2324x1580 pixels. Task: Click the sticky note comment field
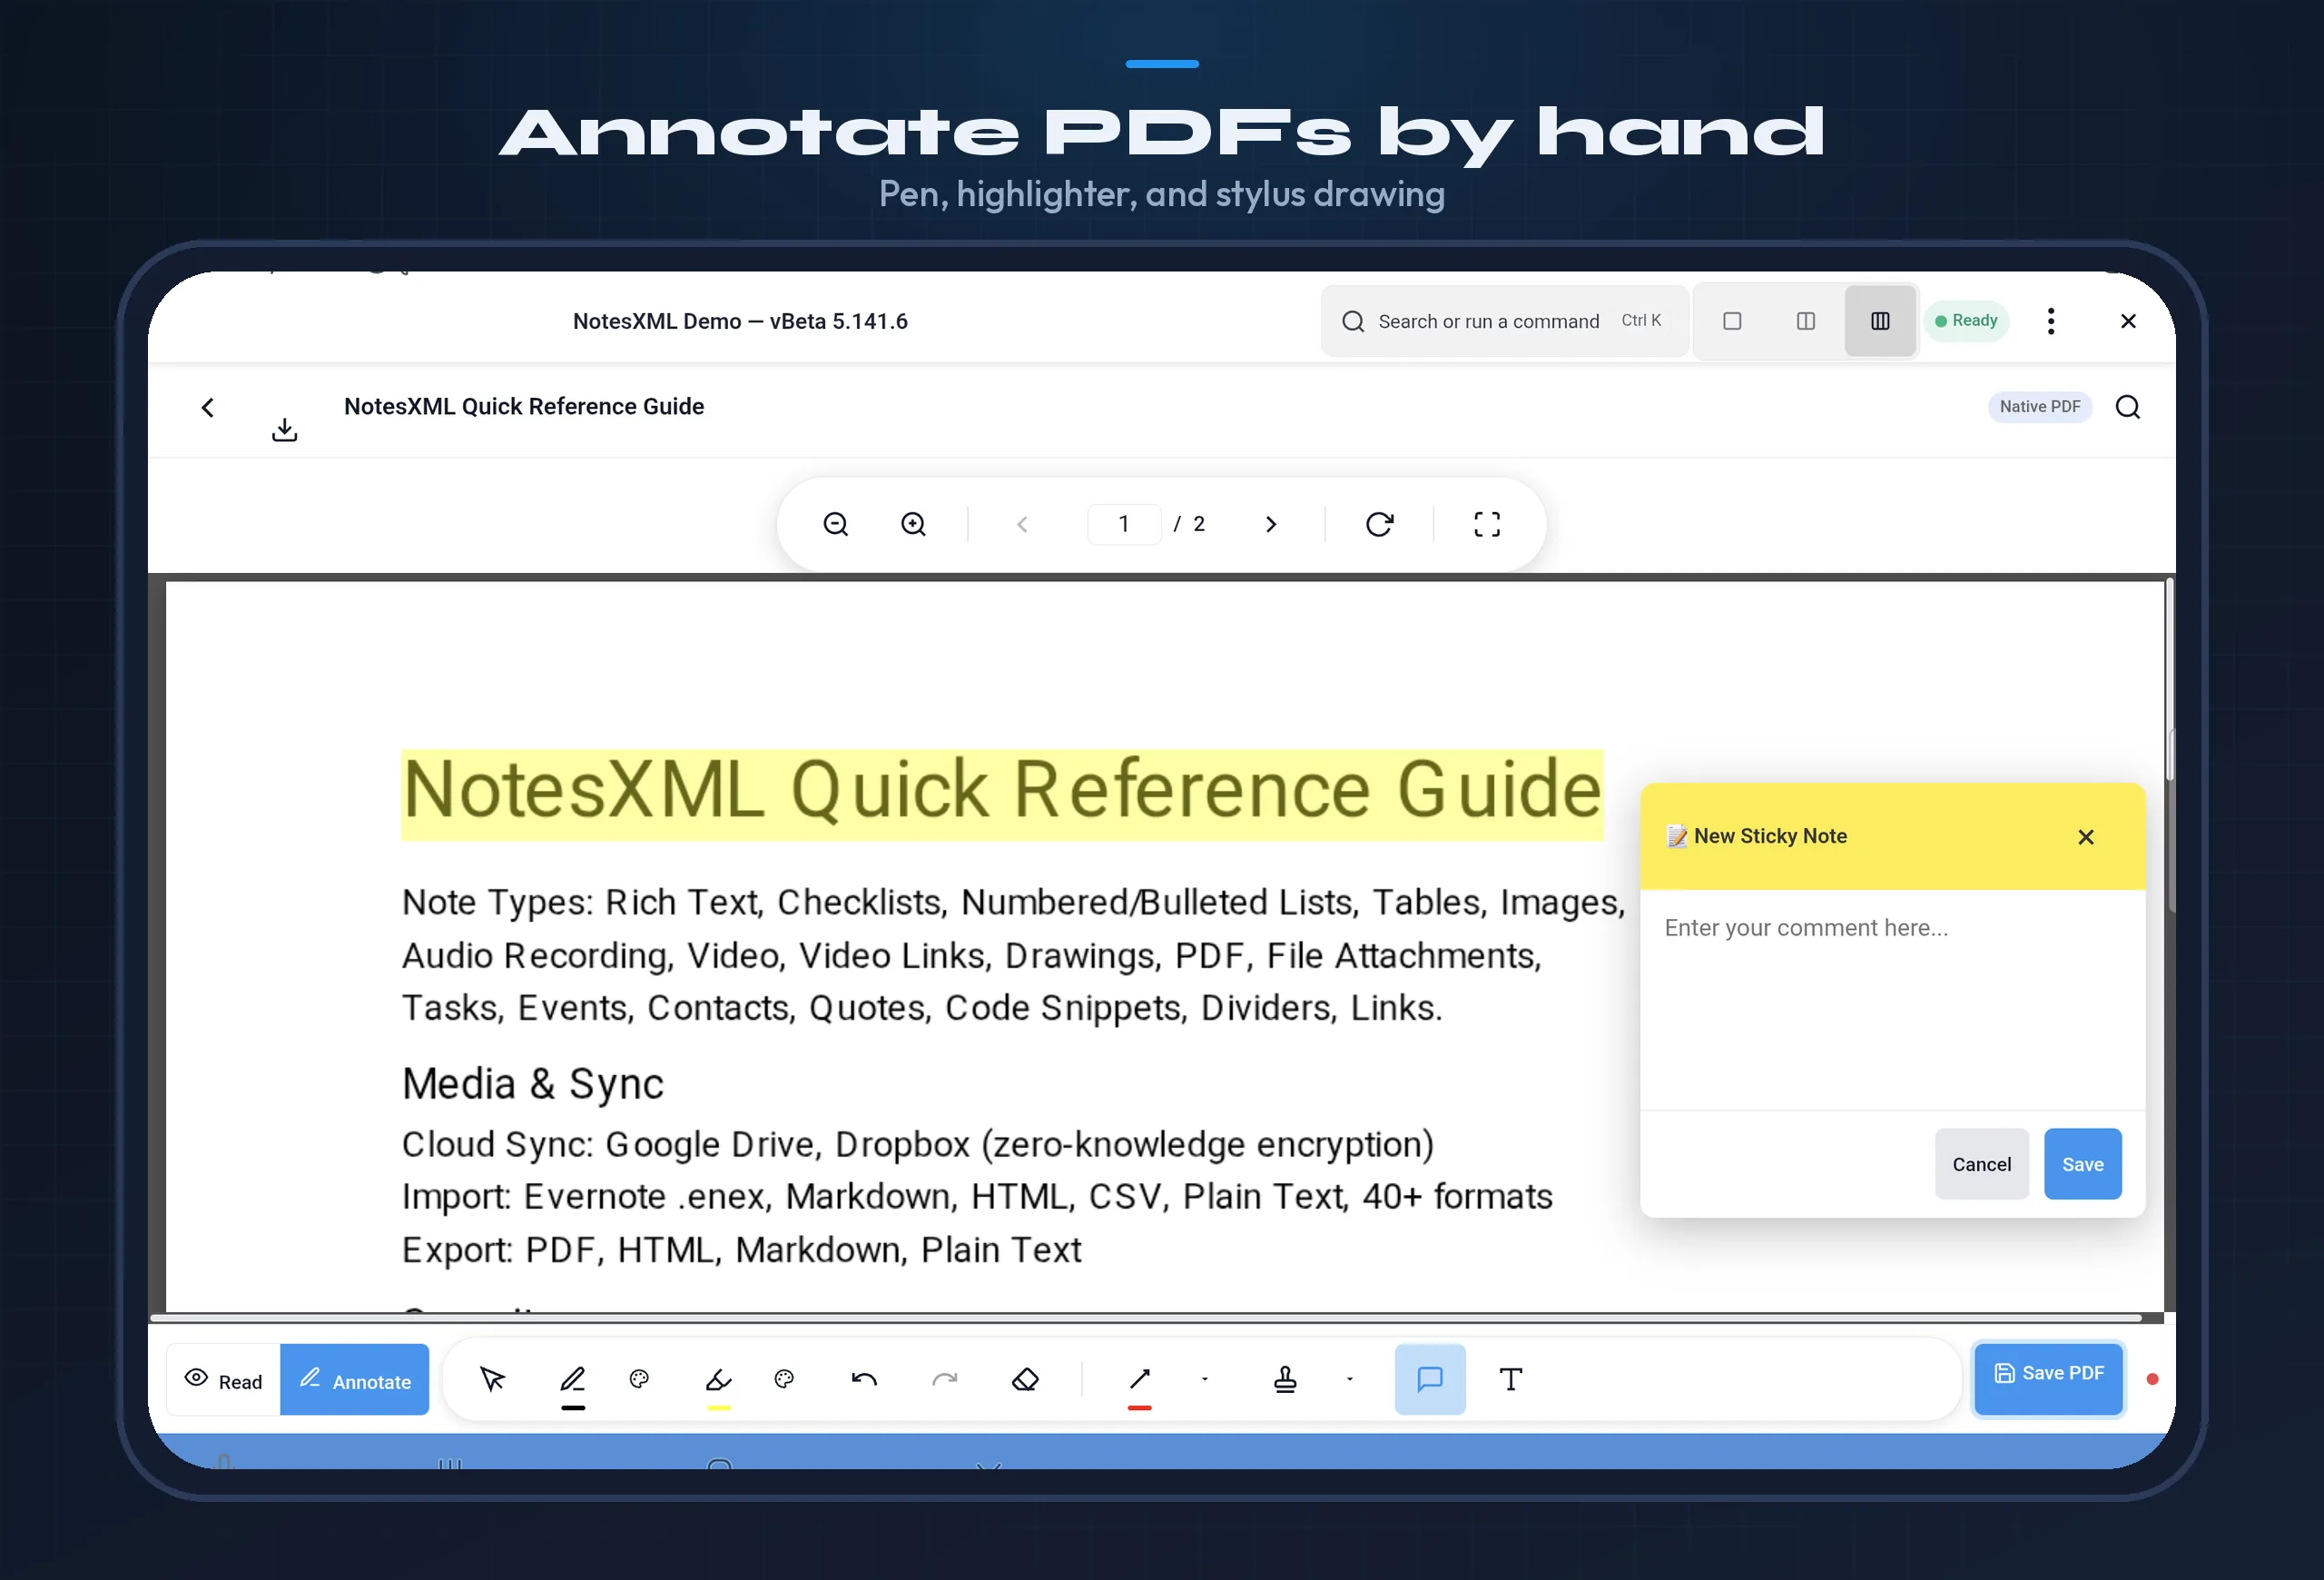coord(1892,1000)
